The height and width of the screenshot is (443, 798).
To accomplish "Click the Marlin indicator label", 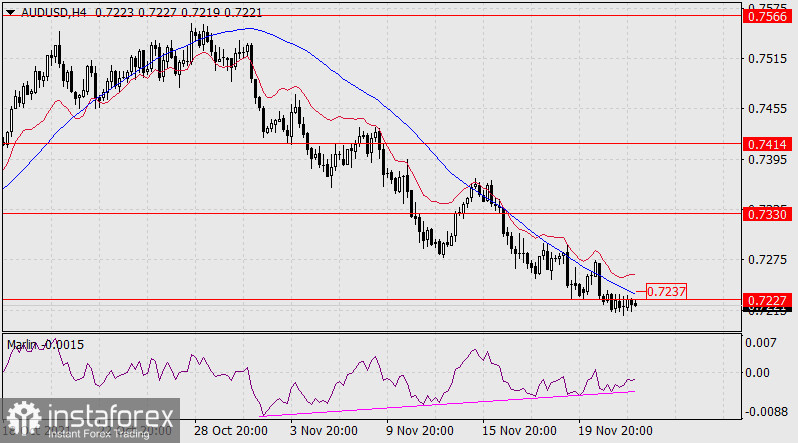I will point(27,345).
